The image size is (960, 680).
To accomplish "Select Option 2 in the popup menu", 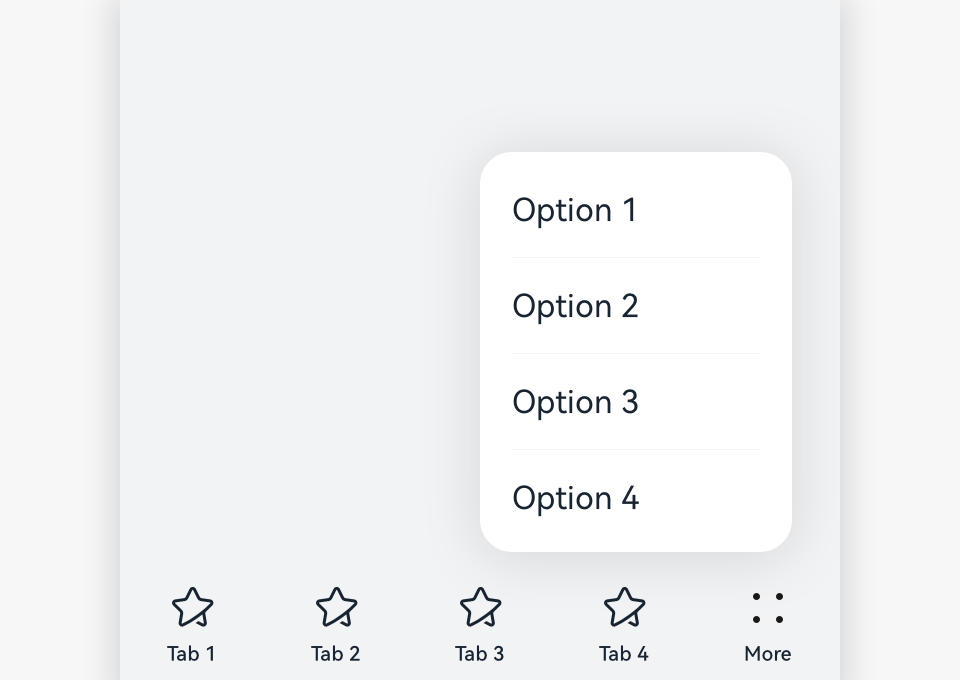I will click(x=575, y=306).
